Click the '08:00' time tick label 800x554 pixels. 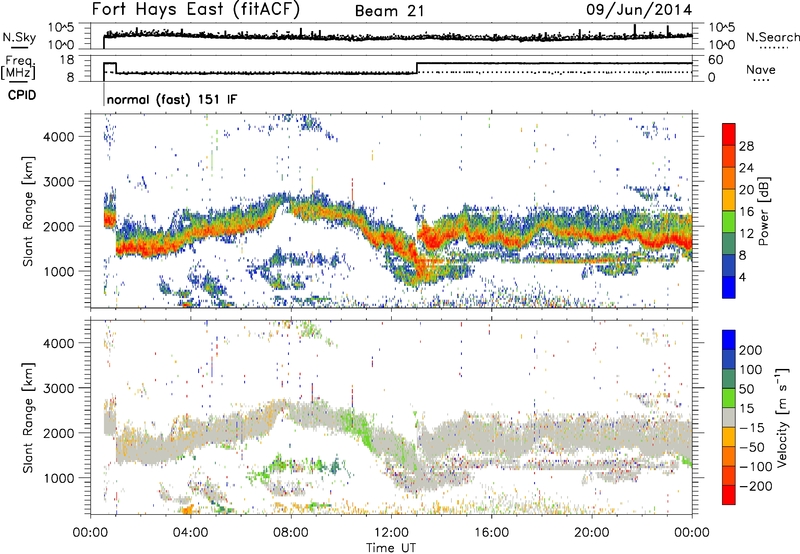tap(291, 533)
